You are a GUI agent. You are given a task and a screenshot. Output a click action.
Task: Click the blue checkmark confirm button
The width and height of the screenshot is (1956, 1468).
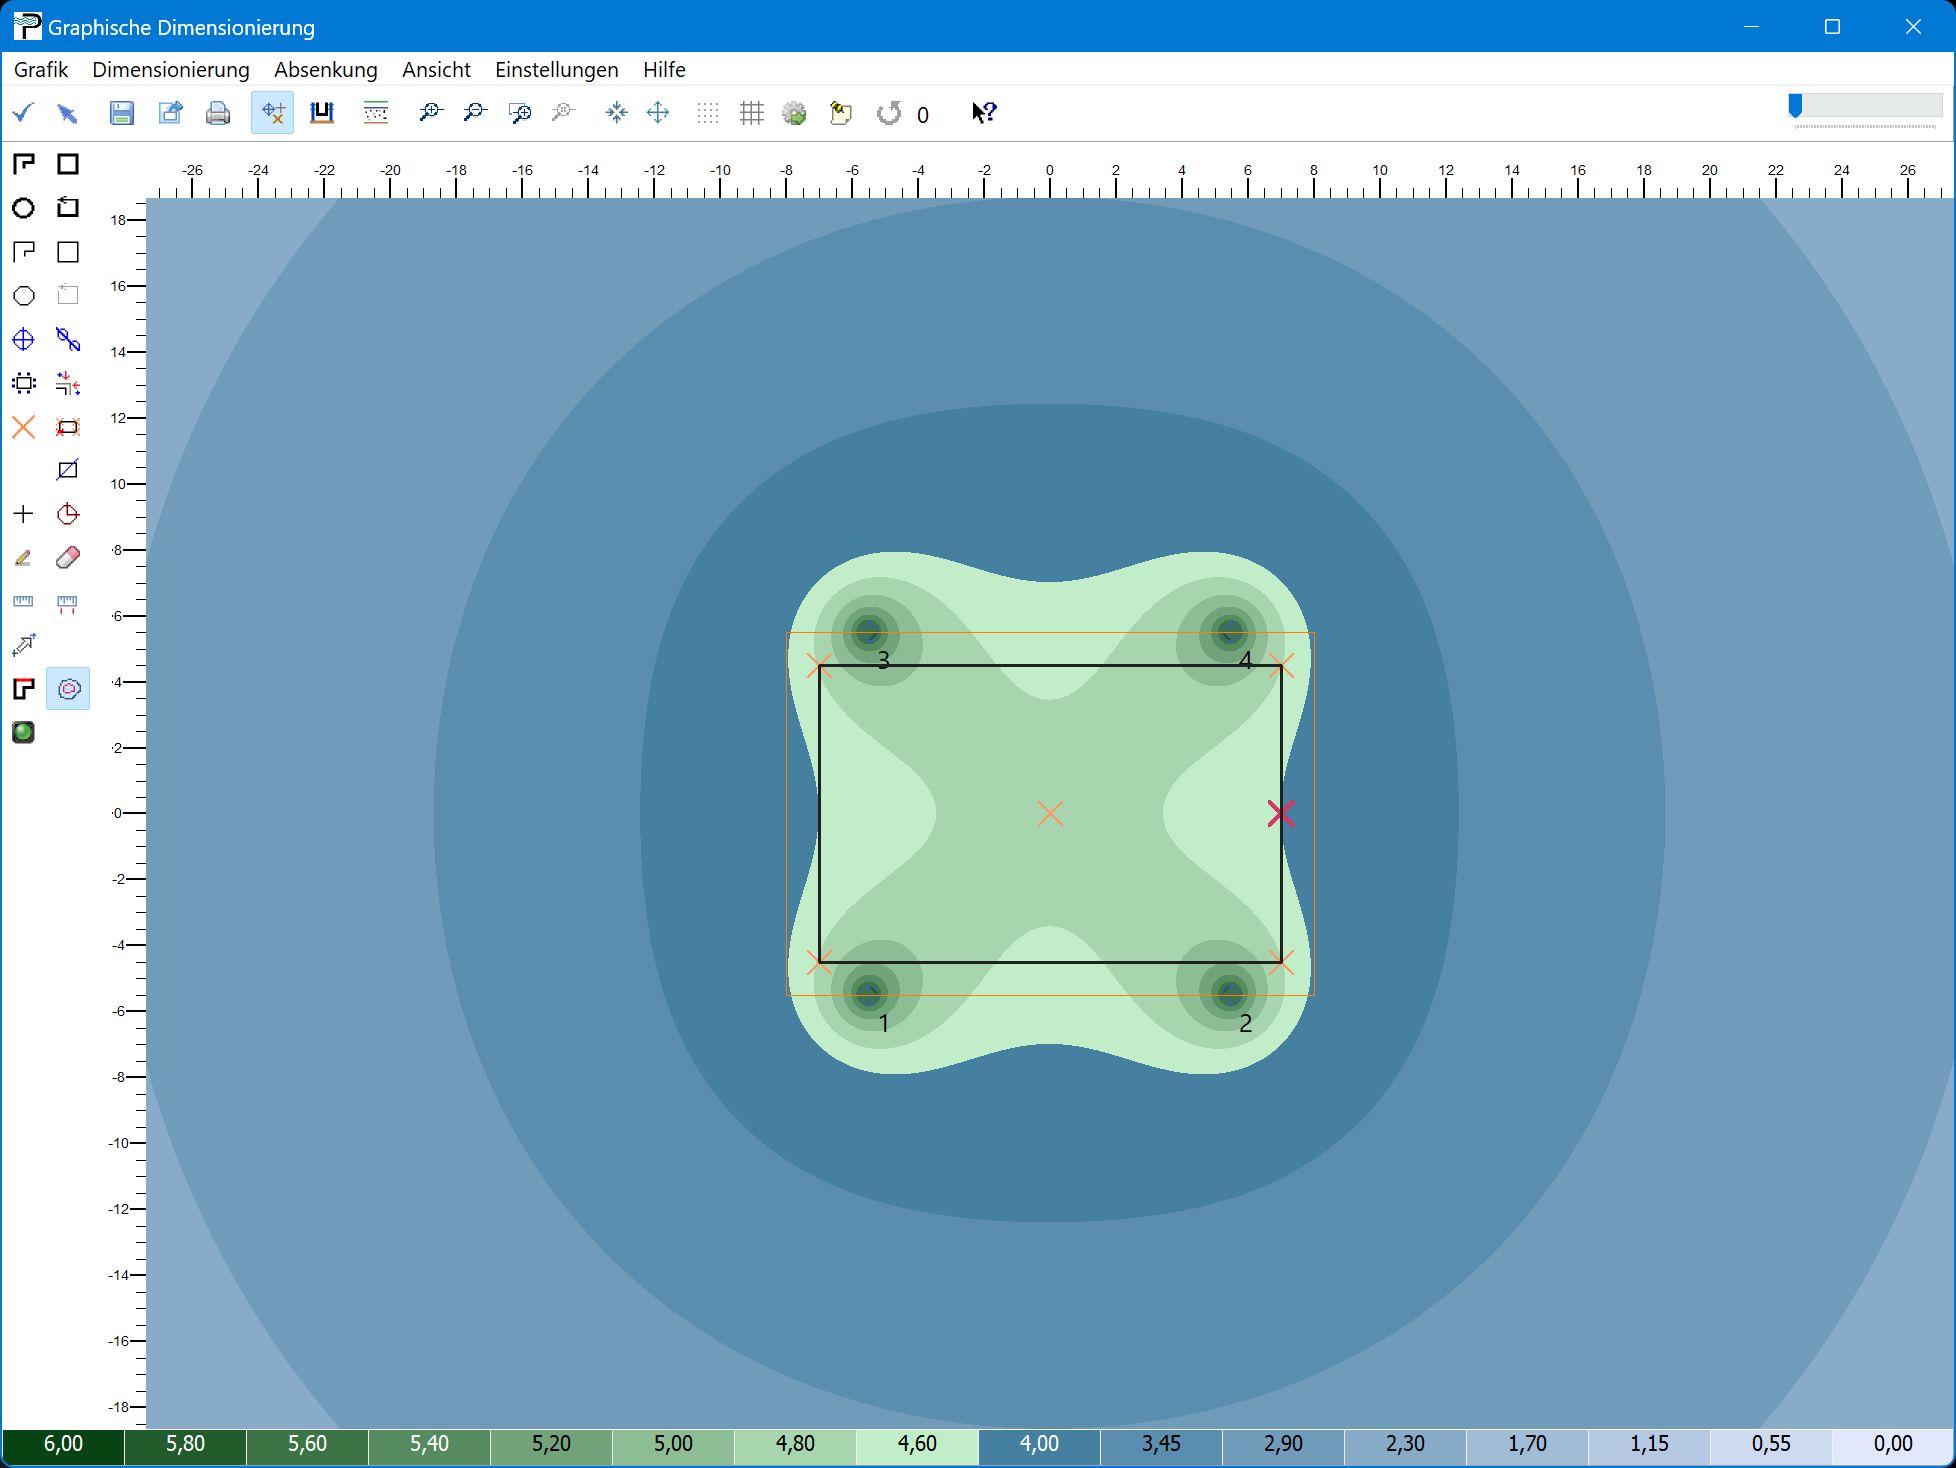point(23,113)
